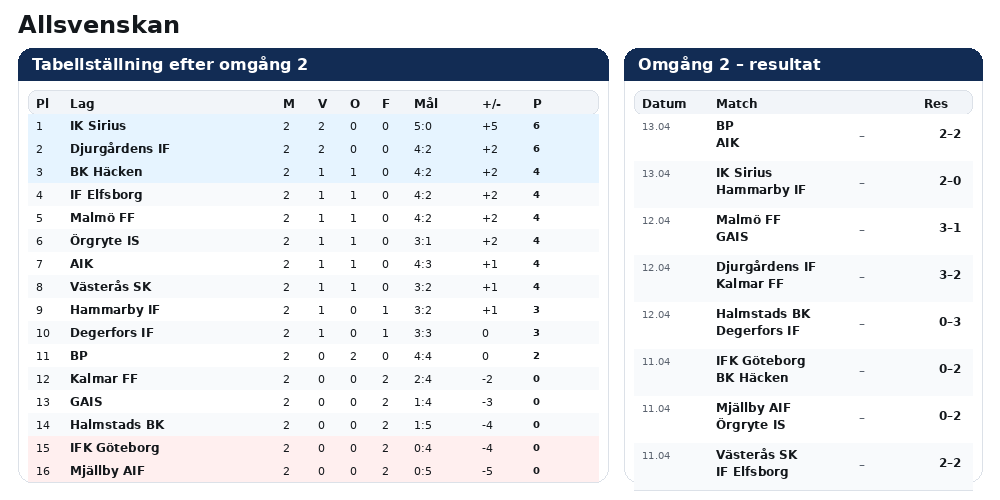Image resolution: width=1000 pixels, height=500 pixels.
Task: Click the P points column header
Action: point(537,104)
